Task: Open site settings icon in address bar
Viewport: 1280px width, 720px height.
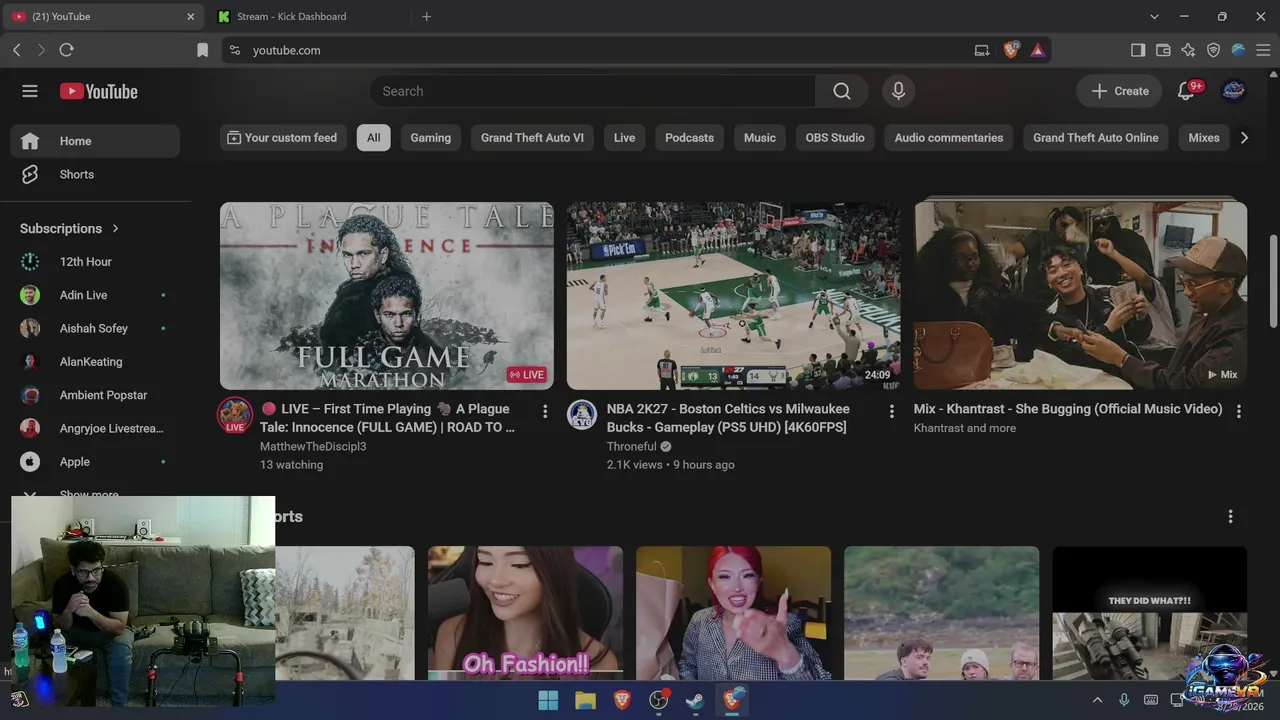Action: [235, 50]
